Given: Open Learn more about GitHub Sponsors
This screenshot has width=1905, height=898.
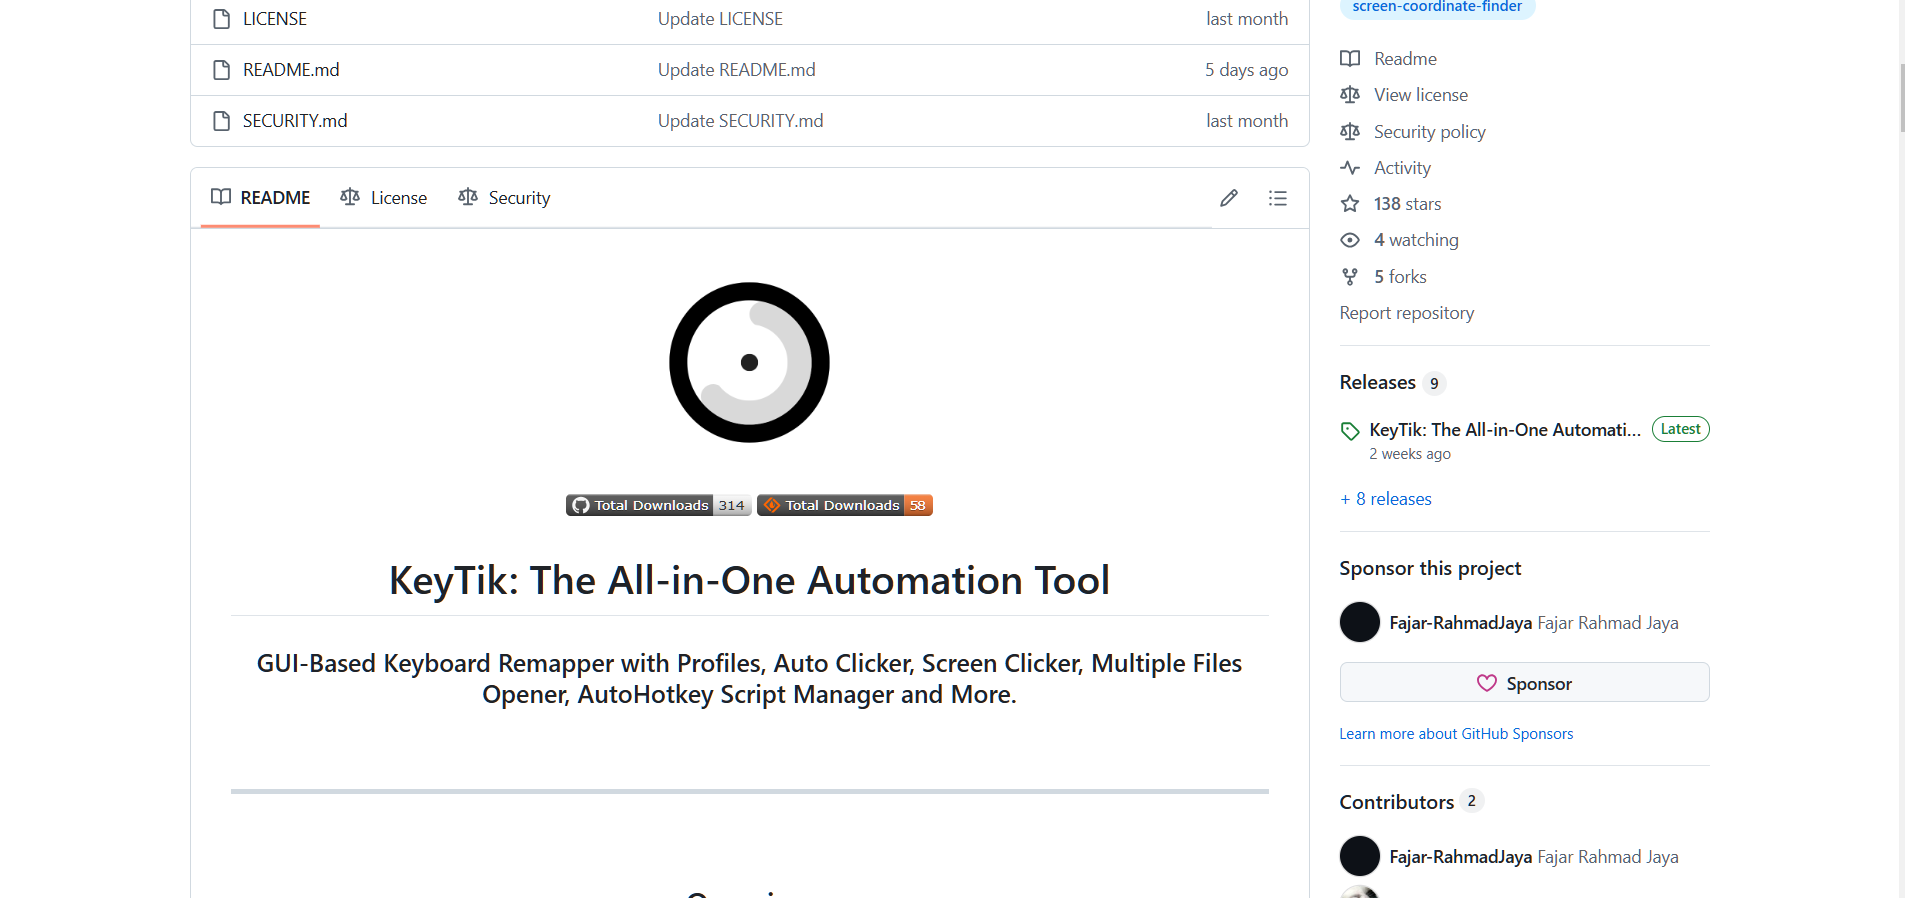Looking at the screenshot, I should point(1456,734).
